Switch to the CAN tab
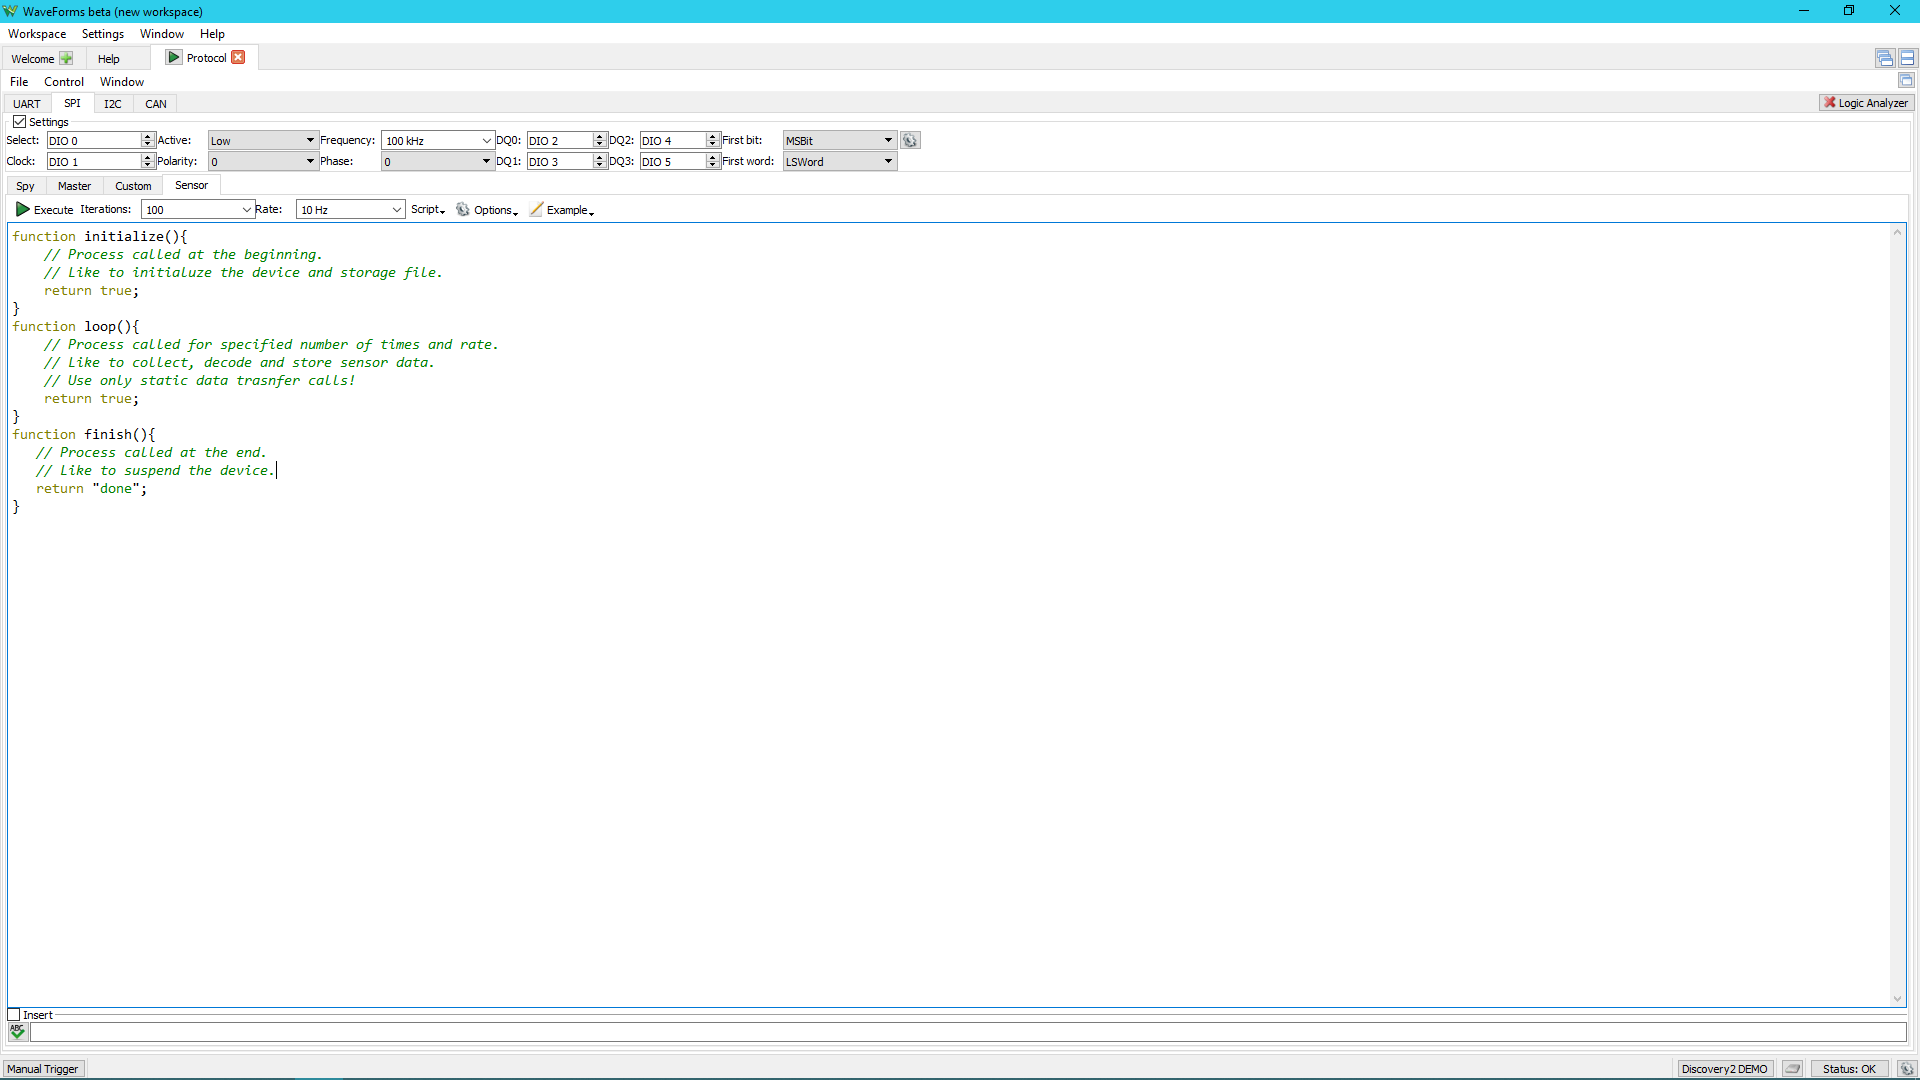Image resolution: width=1920 pixels, height=1080 pixels. pos(156,104)
